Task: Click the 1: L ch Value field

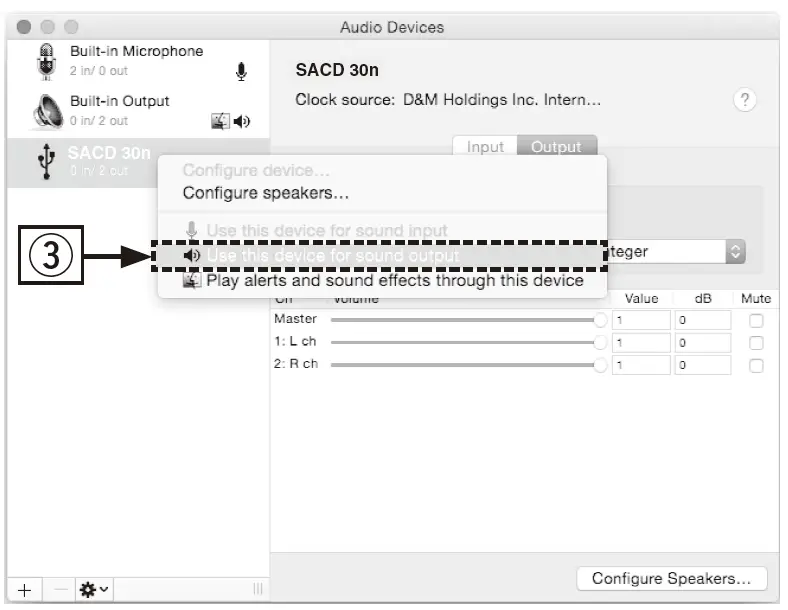Action: coord(641,343)
